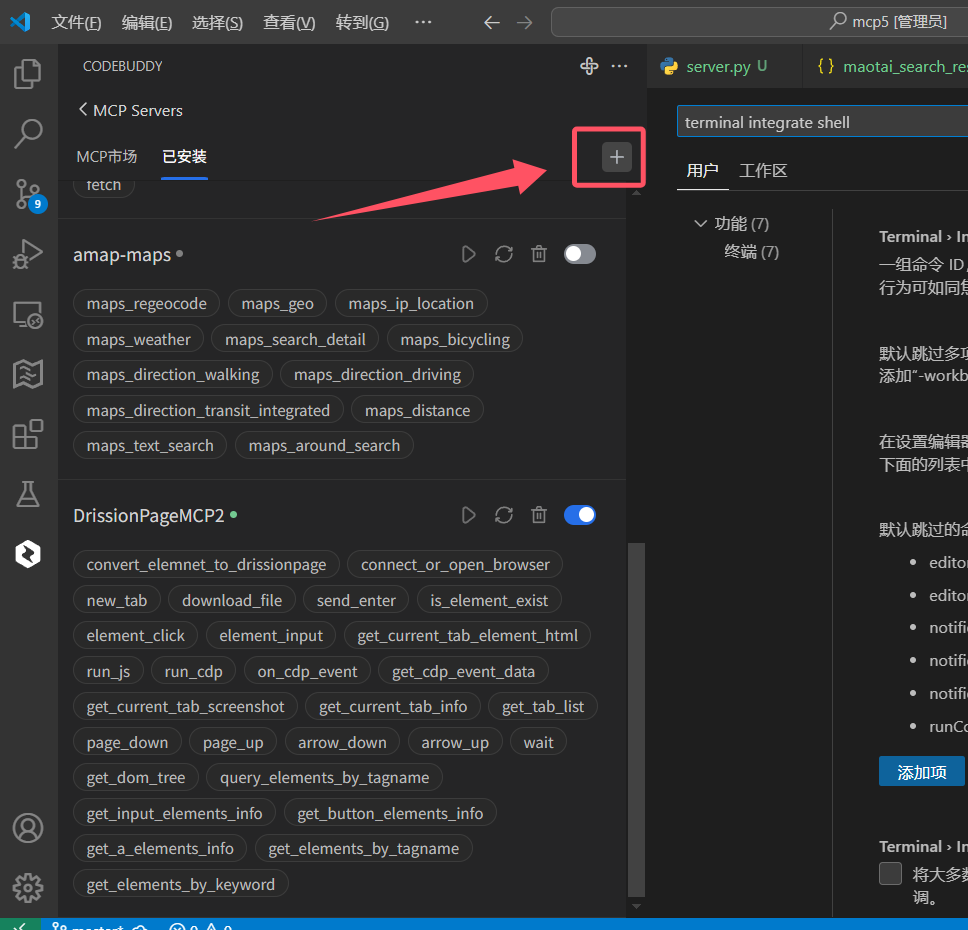
Task: Start the DrissionPageMCP2 server
Action: 469,515
